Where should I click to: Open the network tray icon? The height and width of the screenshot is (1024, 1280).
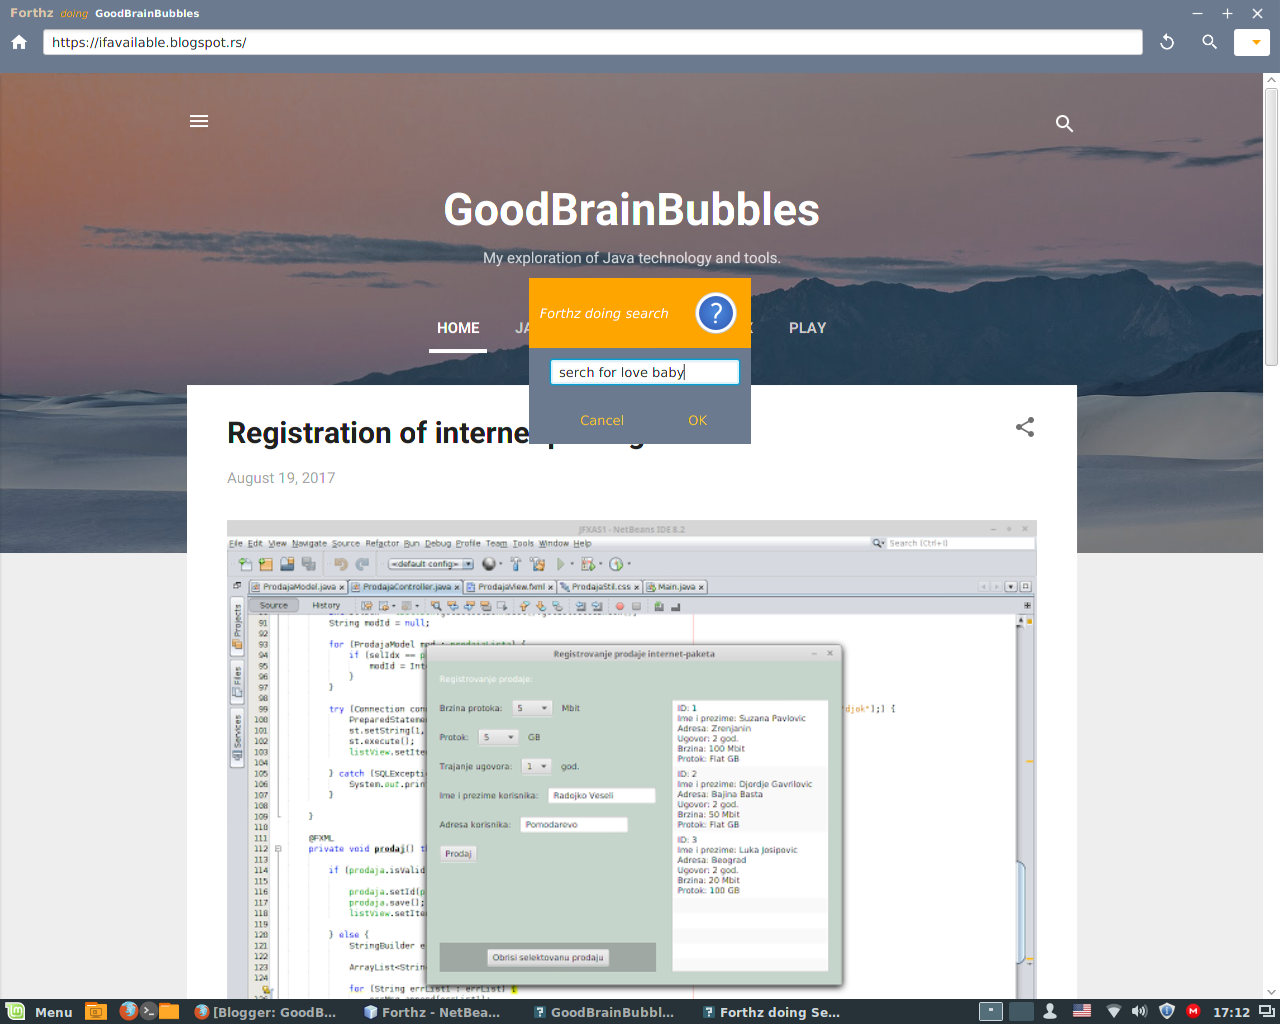click(x=1113, y=1011)
